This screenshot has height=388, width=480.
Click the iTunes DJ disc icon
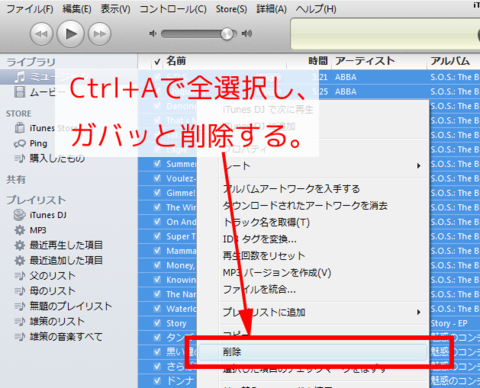coord(20,215)
